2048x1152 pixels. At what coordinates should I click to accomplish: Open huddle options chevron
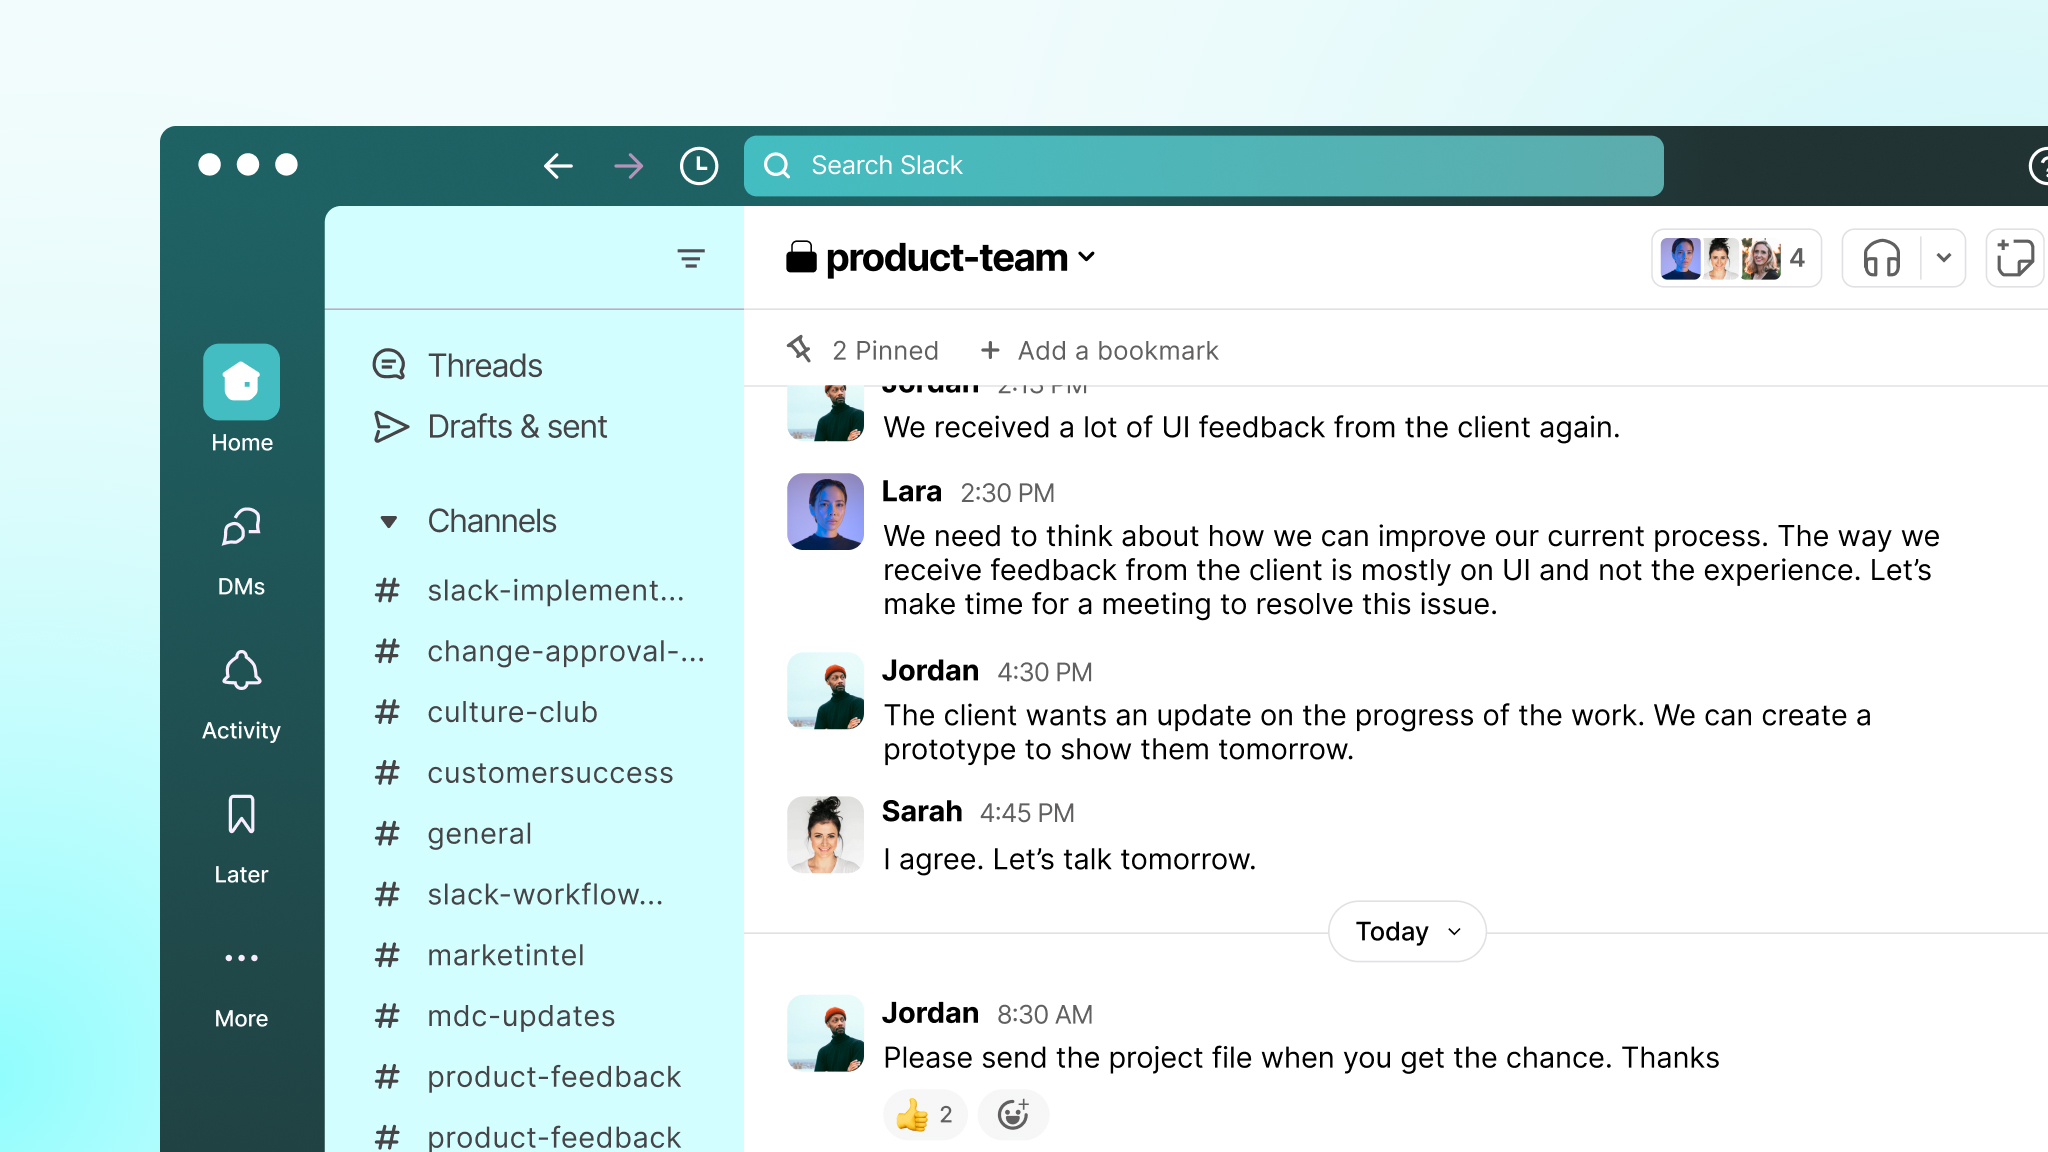(1943, 258)
